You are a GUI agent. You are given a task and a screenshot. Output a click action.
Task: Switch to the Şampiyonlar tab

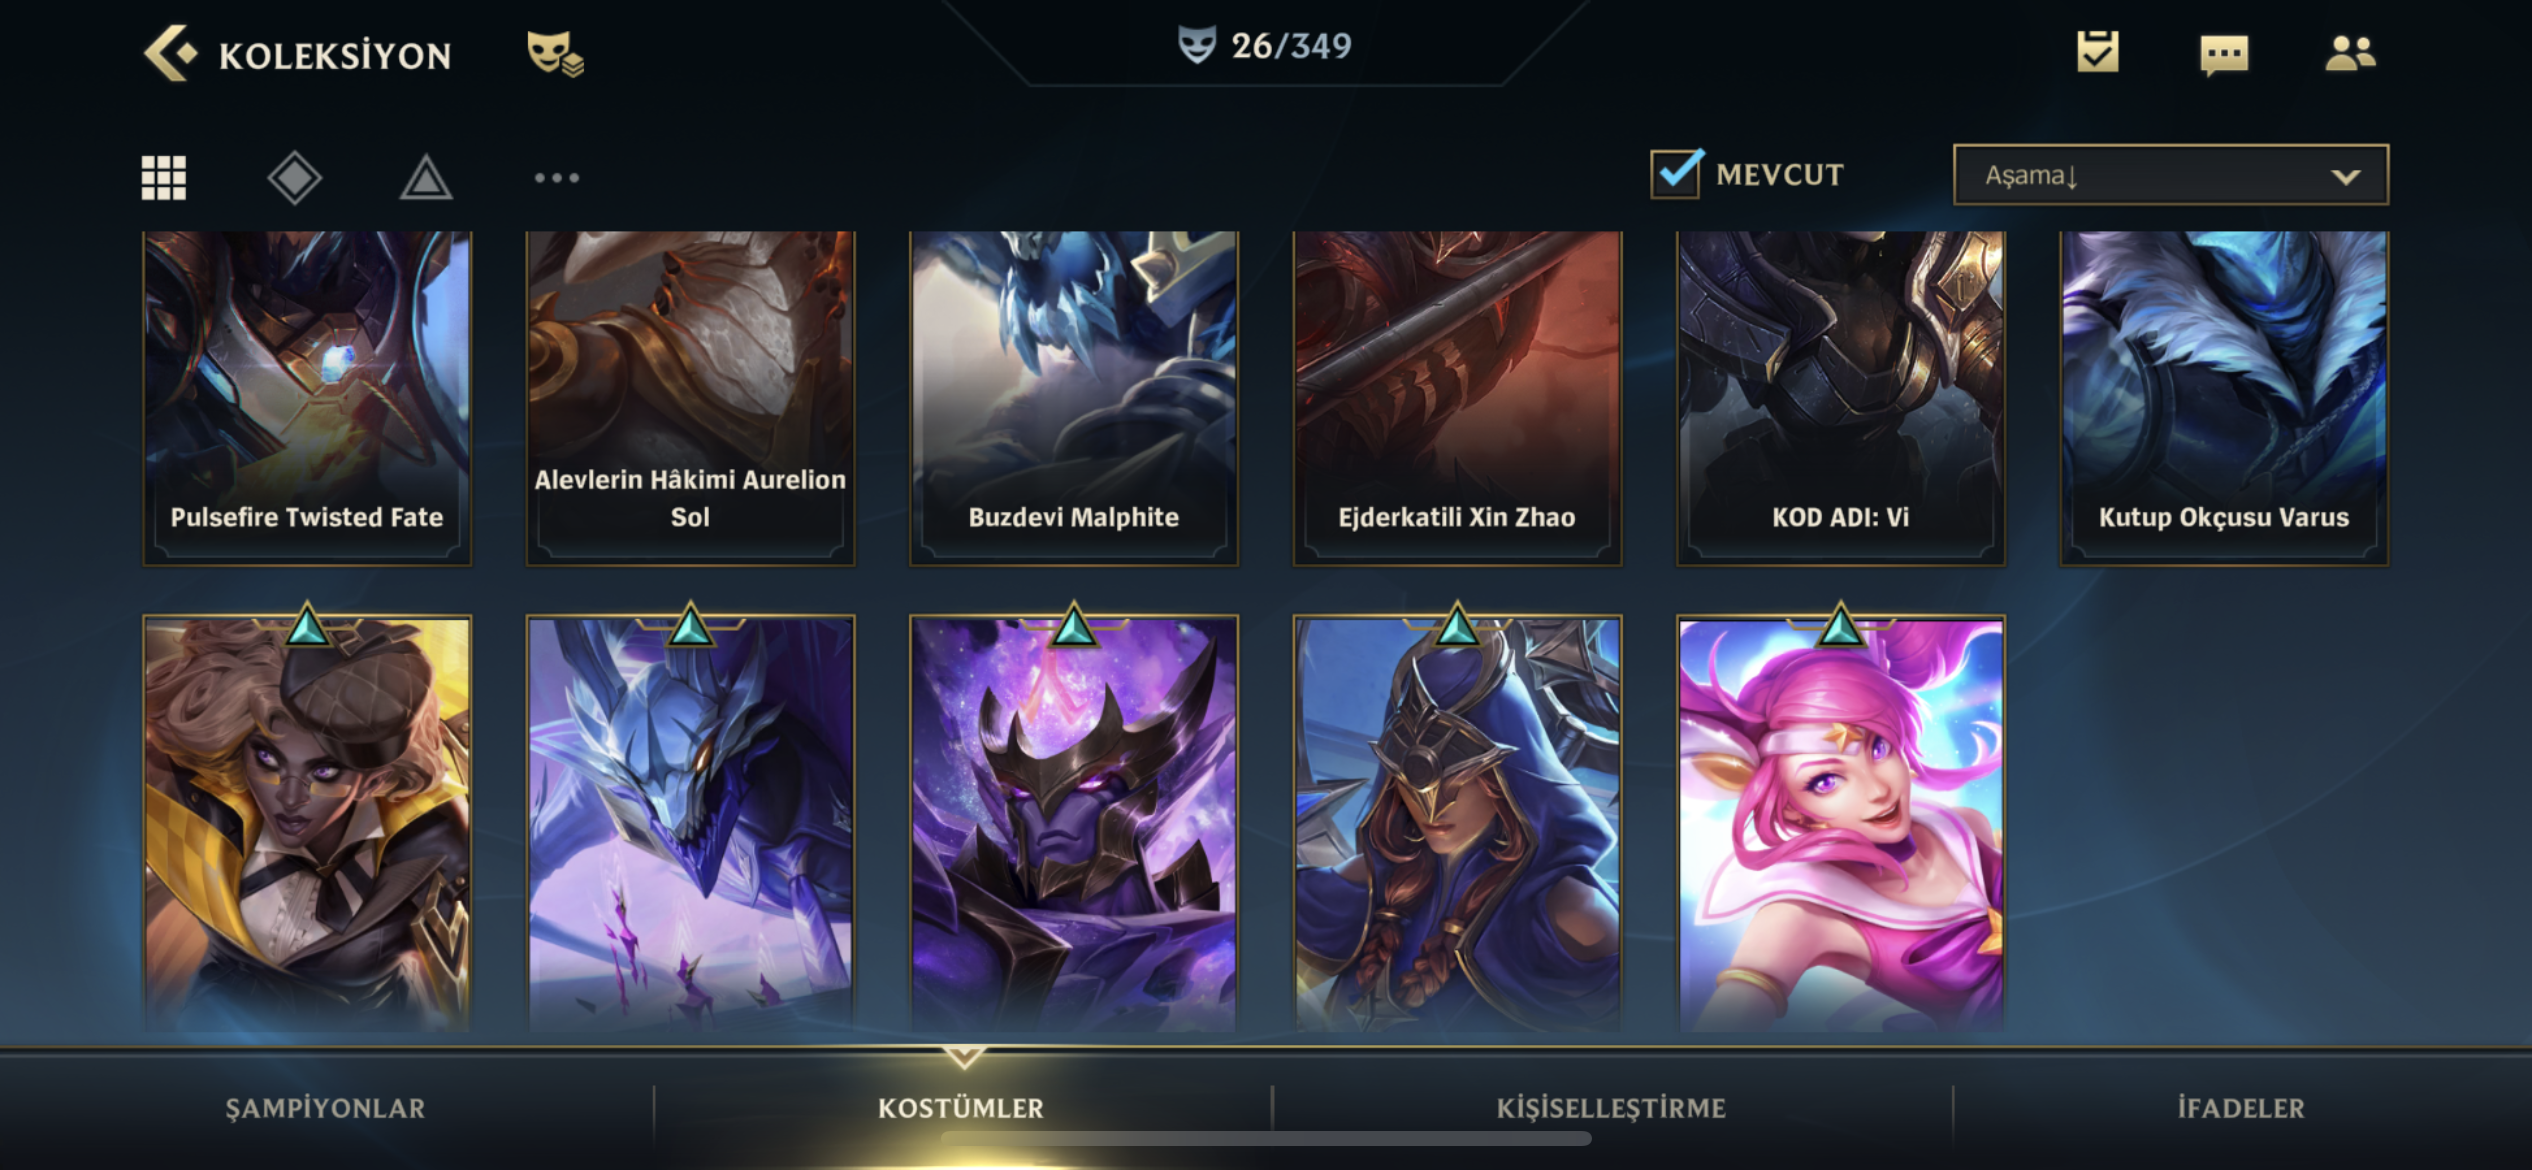pos(325,1108)
